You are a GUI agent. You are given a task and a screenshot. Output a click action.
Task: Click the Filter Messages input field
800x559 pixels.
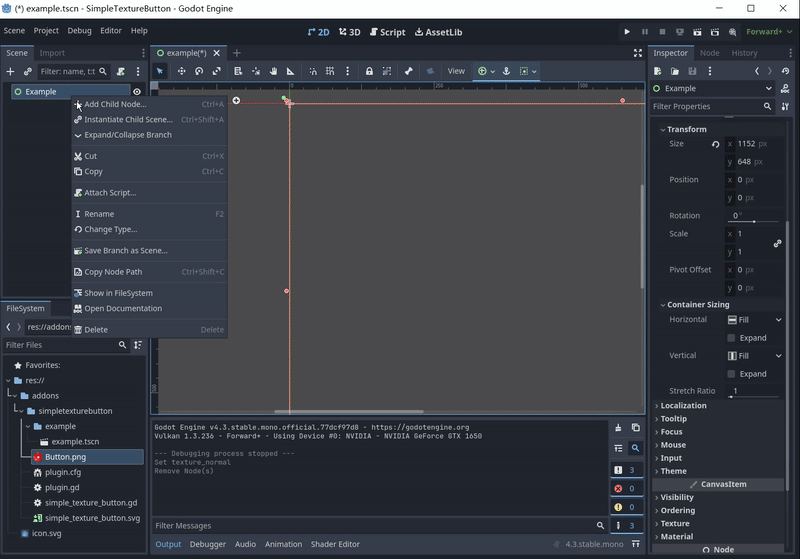coord(379,526)
